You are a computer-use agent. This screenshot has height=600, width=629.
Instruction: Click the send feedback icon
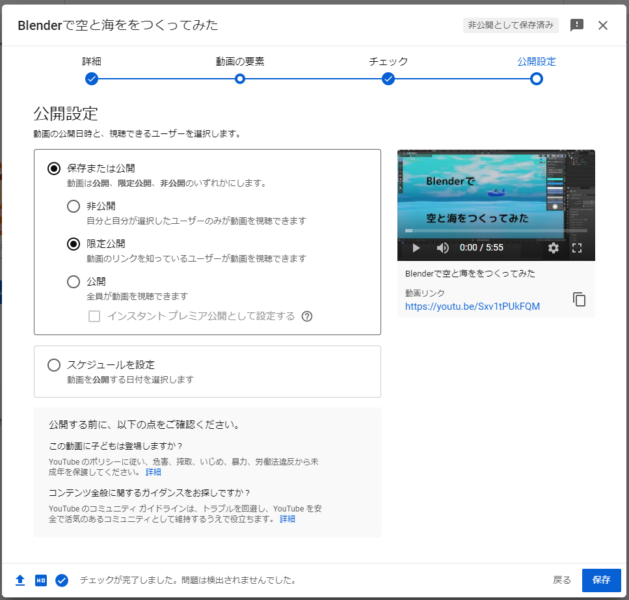[576, 25]
